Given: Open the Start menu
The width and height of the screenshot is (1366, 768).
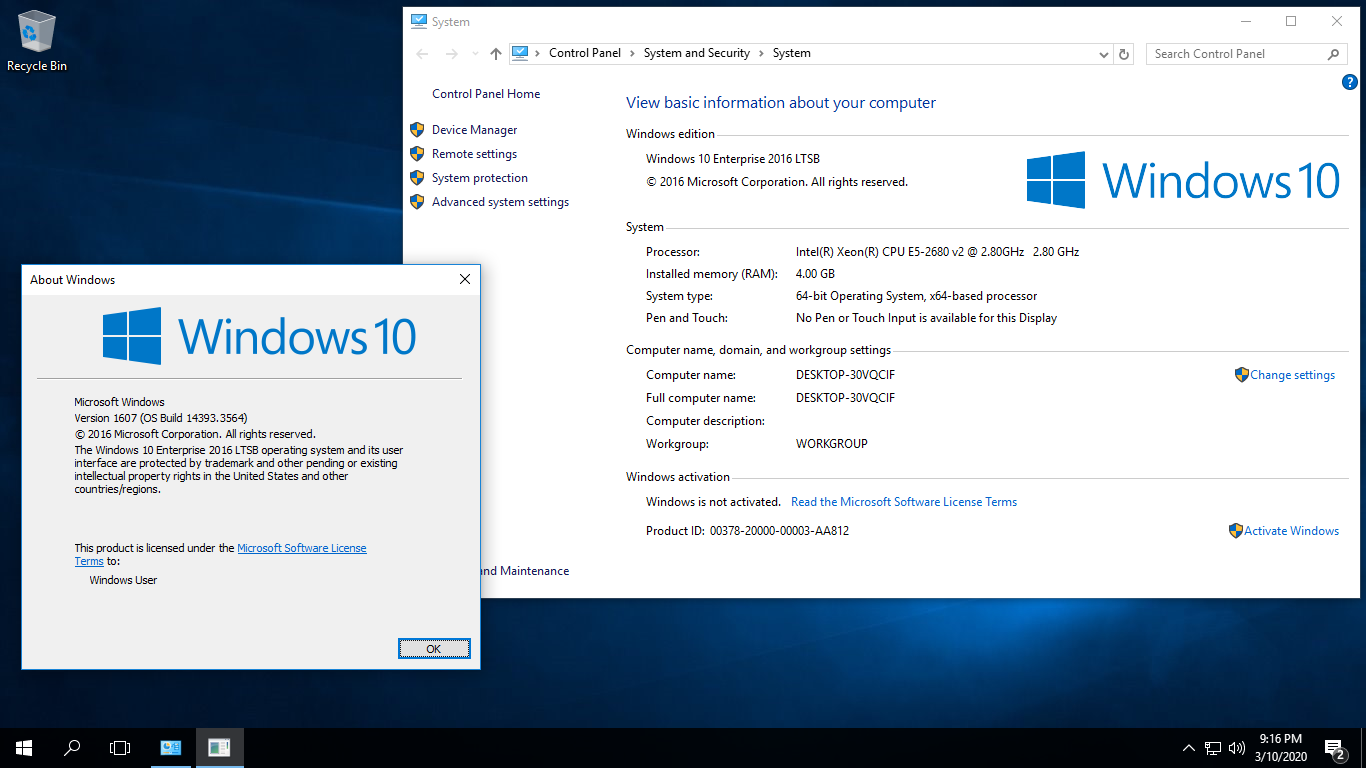Looking at the screenshot, I should coord(24,748).
